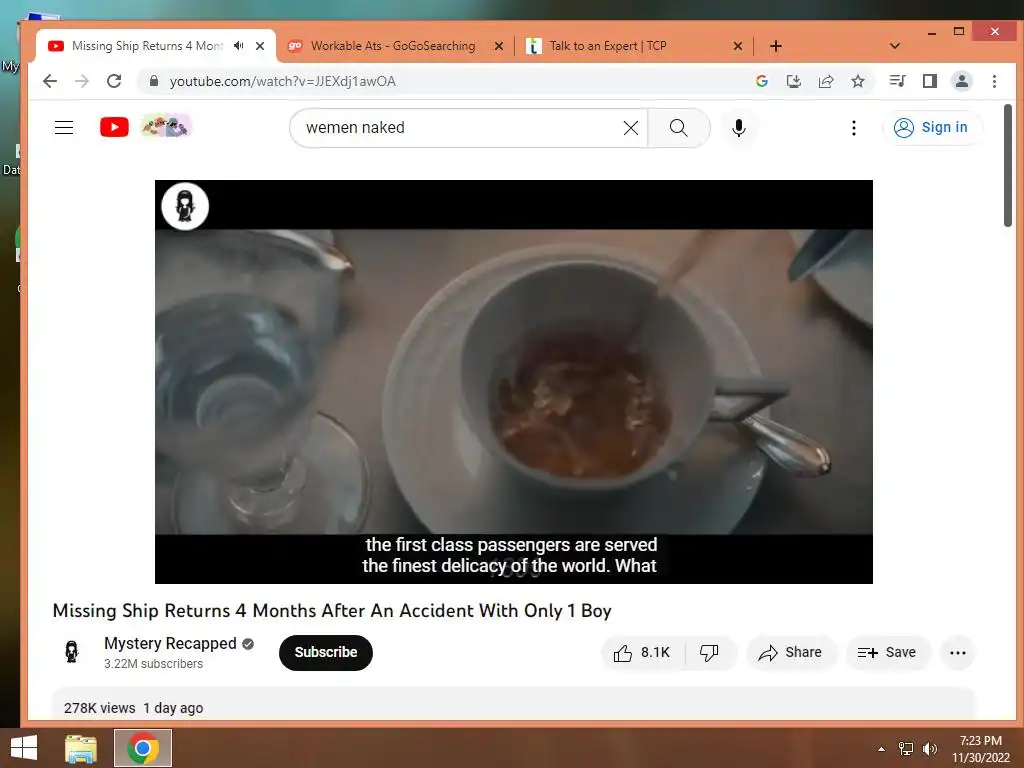Close the Workable Ats tab
This screenshot has width=1024, height=768.
click(499, 46)
